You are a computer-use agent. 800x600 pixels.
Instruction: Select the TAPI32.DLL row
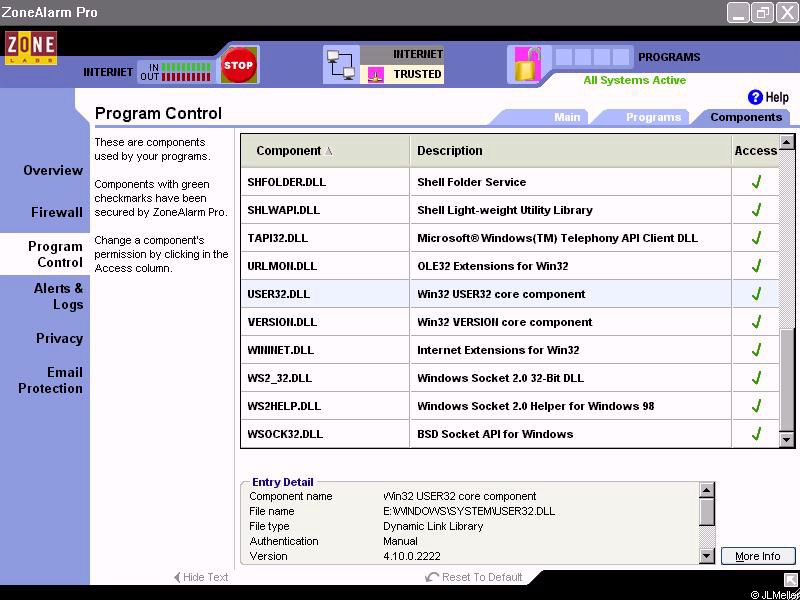[510, 238]
